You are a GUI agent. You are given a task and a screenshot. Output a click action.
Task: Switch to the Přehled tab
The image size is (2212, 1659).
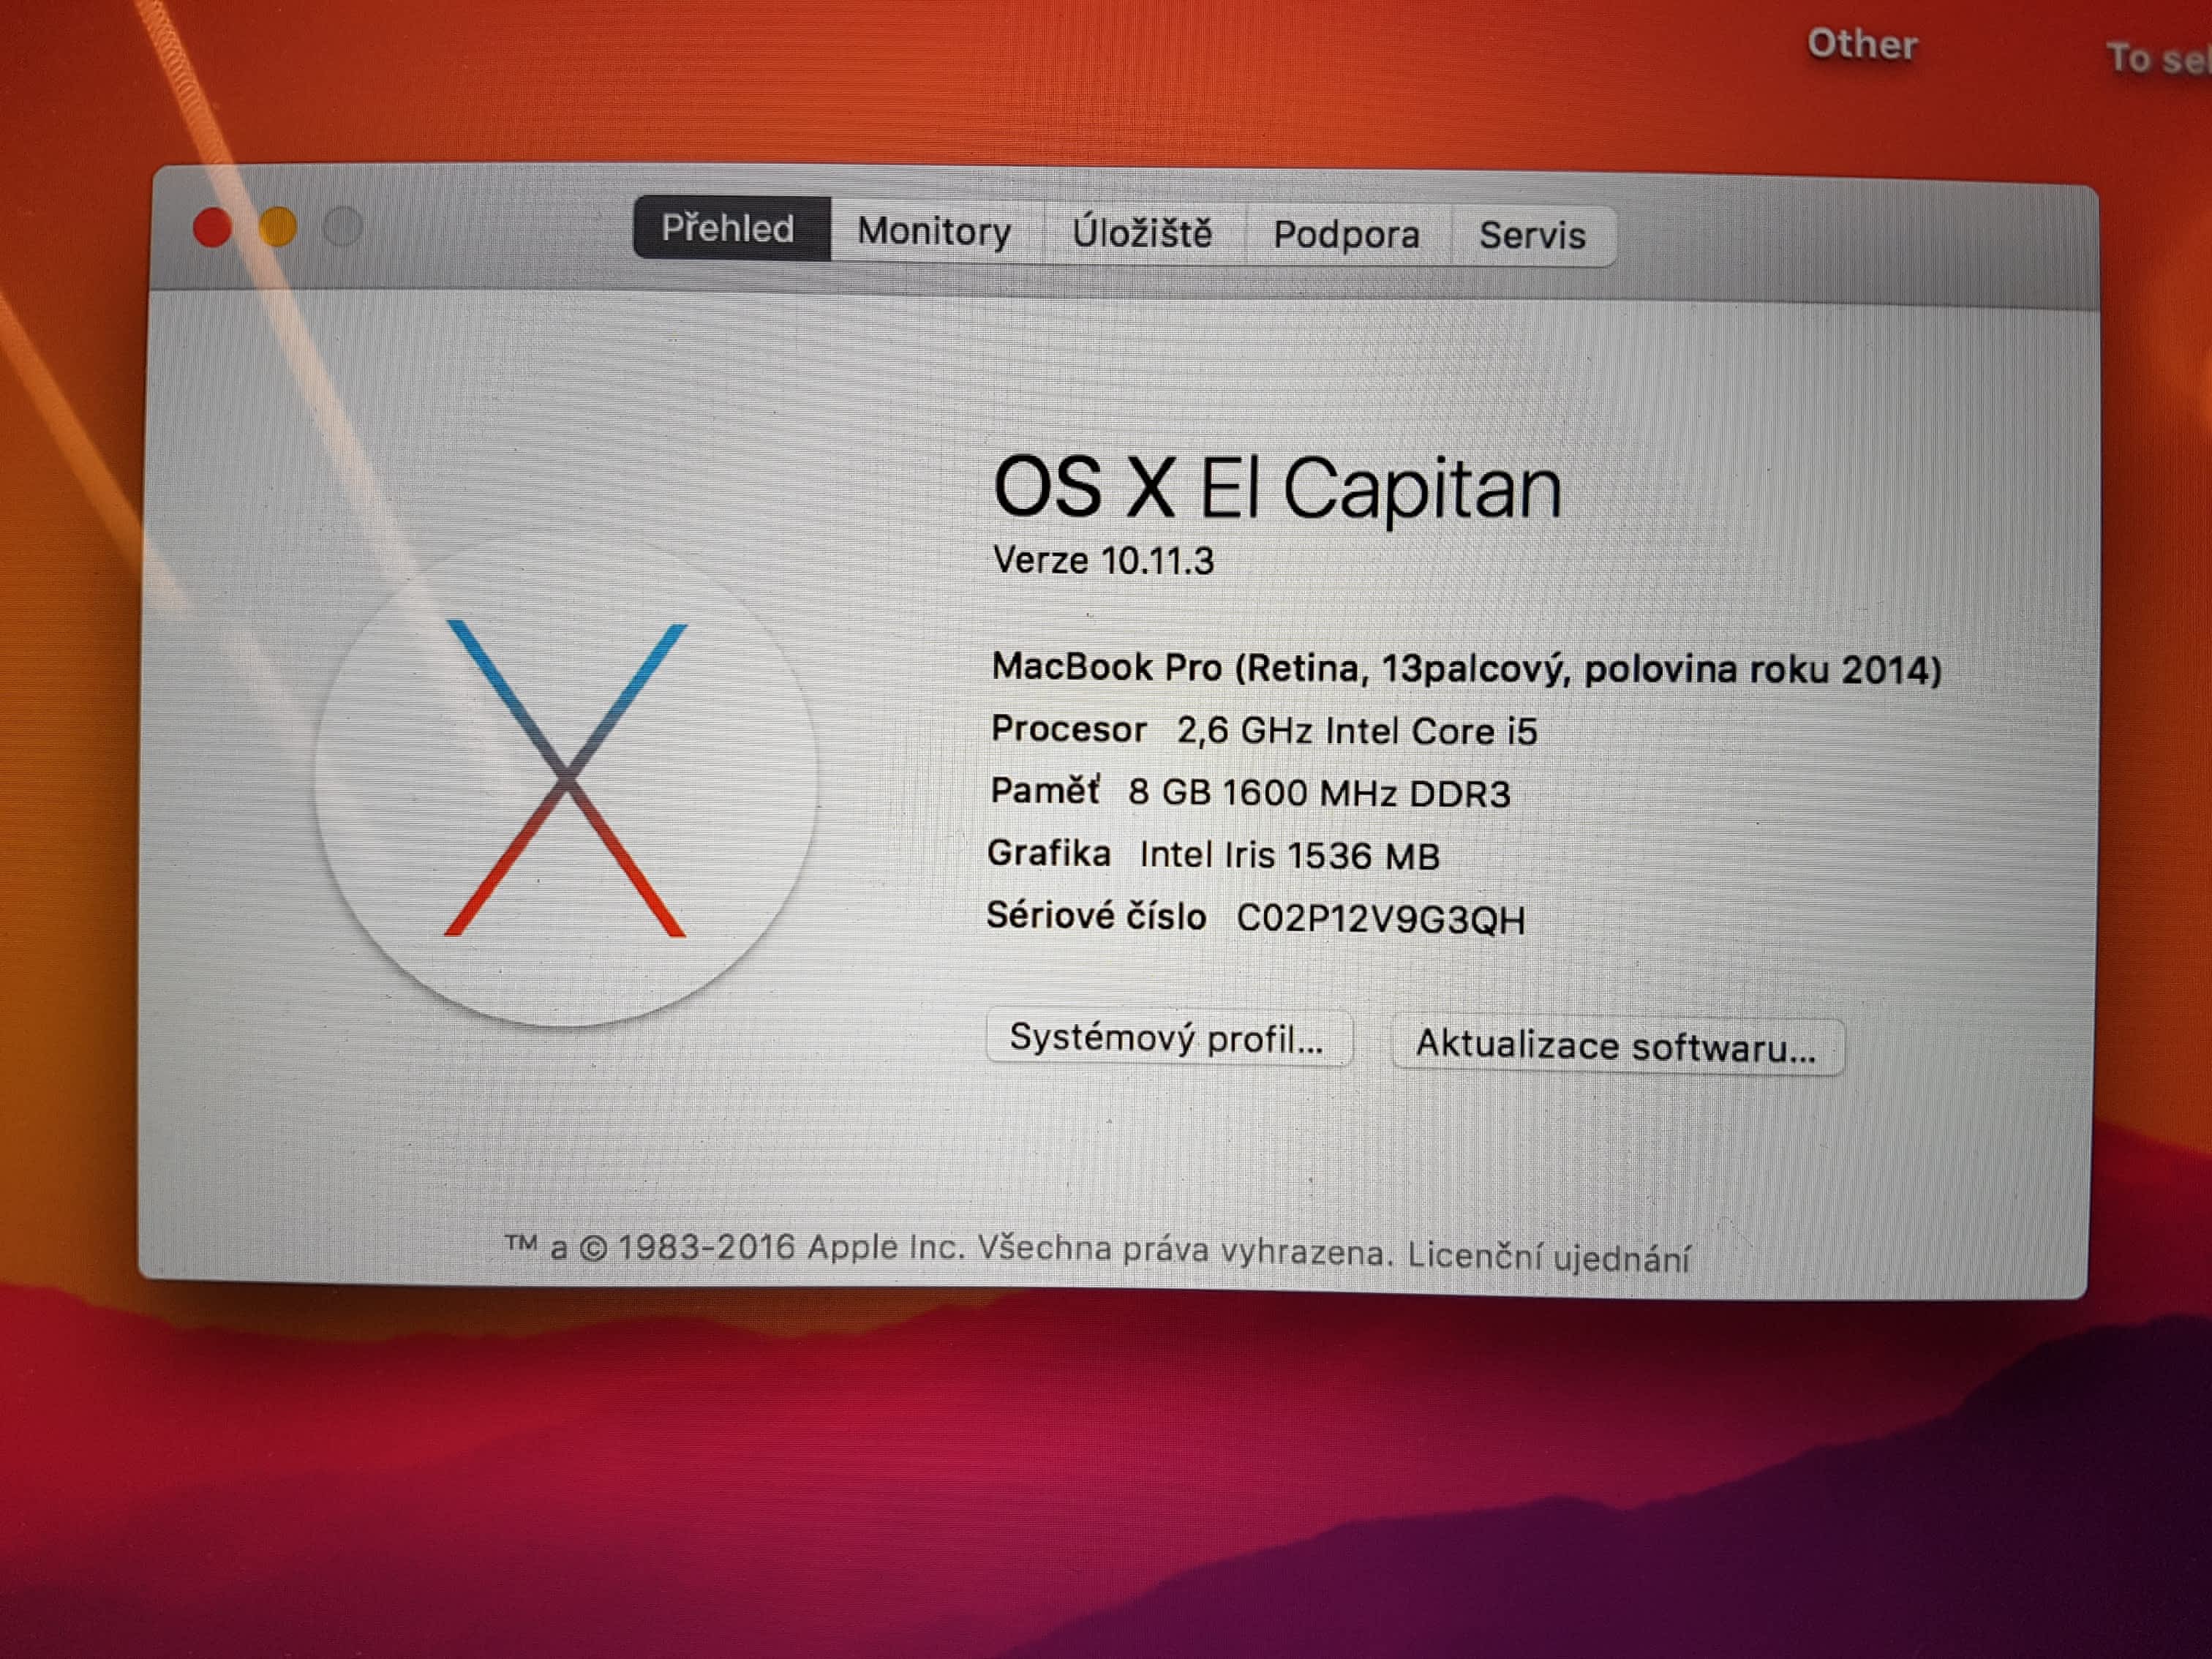click(729, 229)
